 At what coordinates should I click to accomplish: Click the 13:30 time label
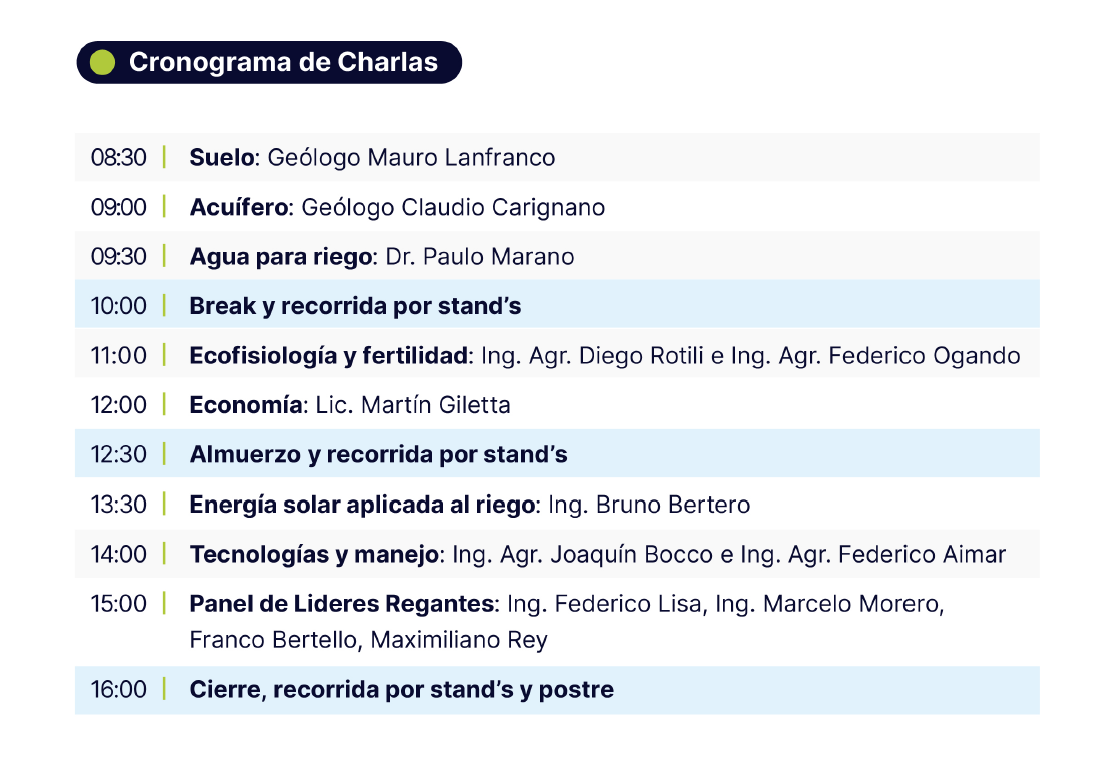[x=118, y=504]
